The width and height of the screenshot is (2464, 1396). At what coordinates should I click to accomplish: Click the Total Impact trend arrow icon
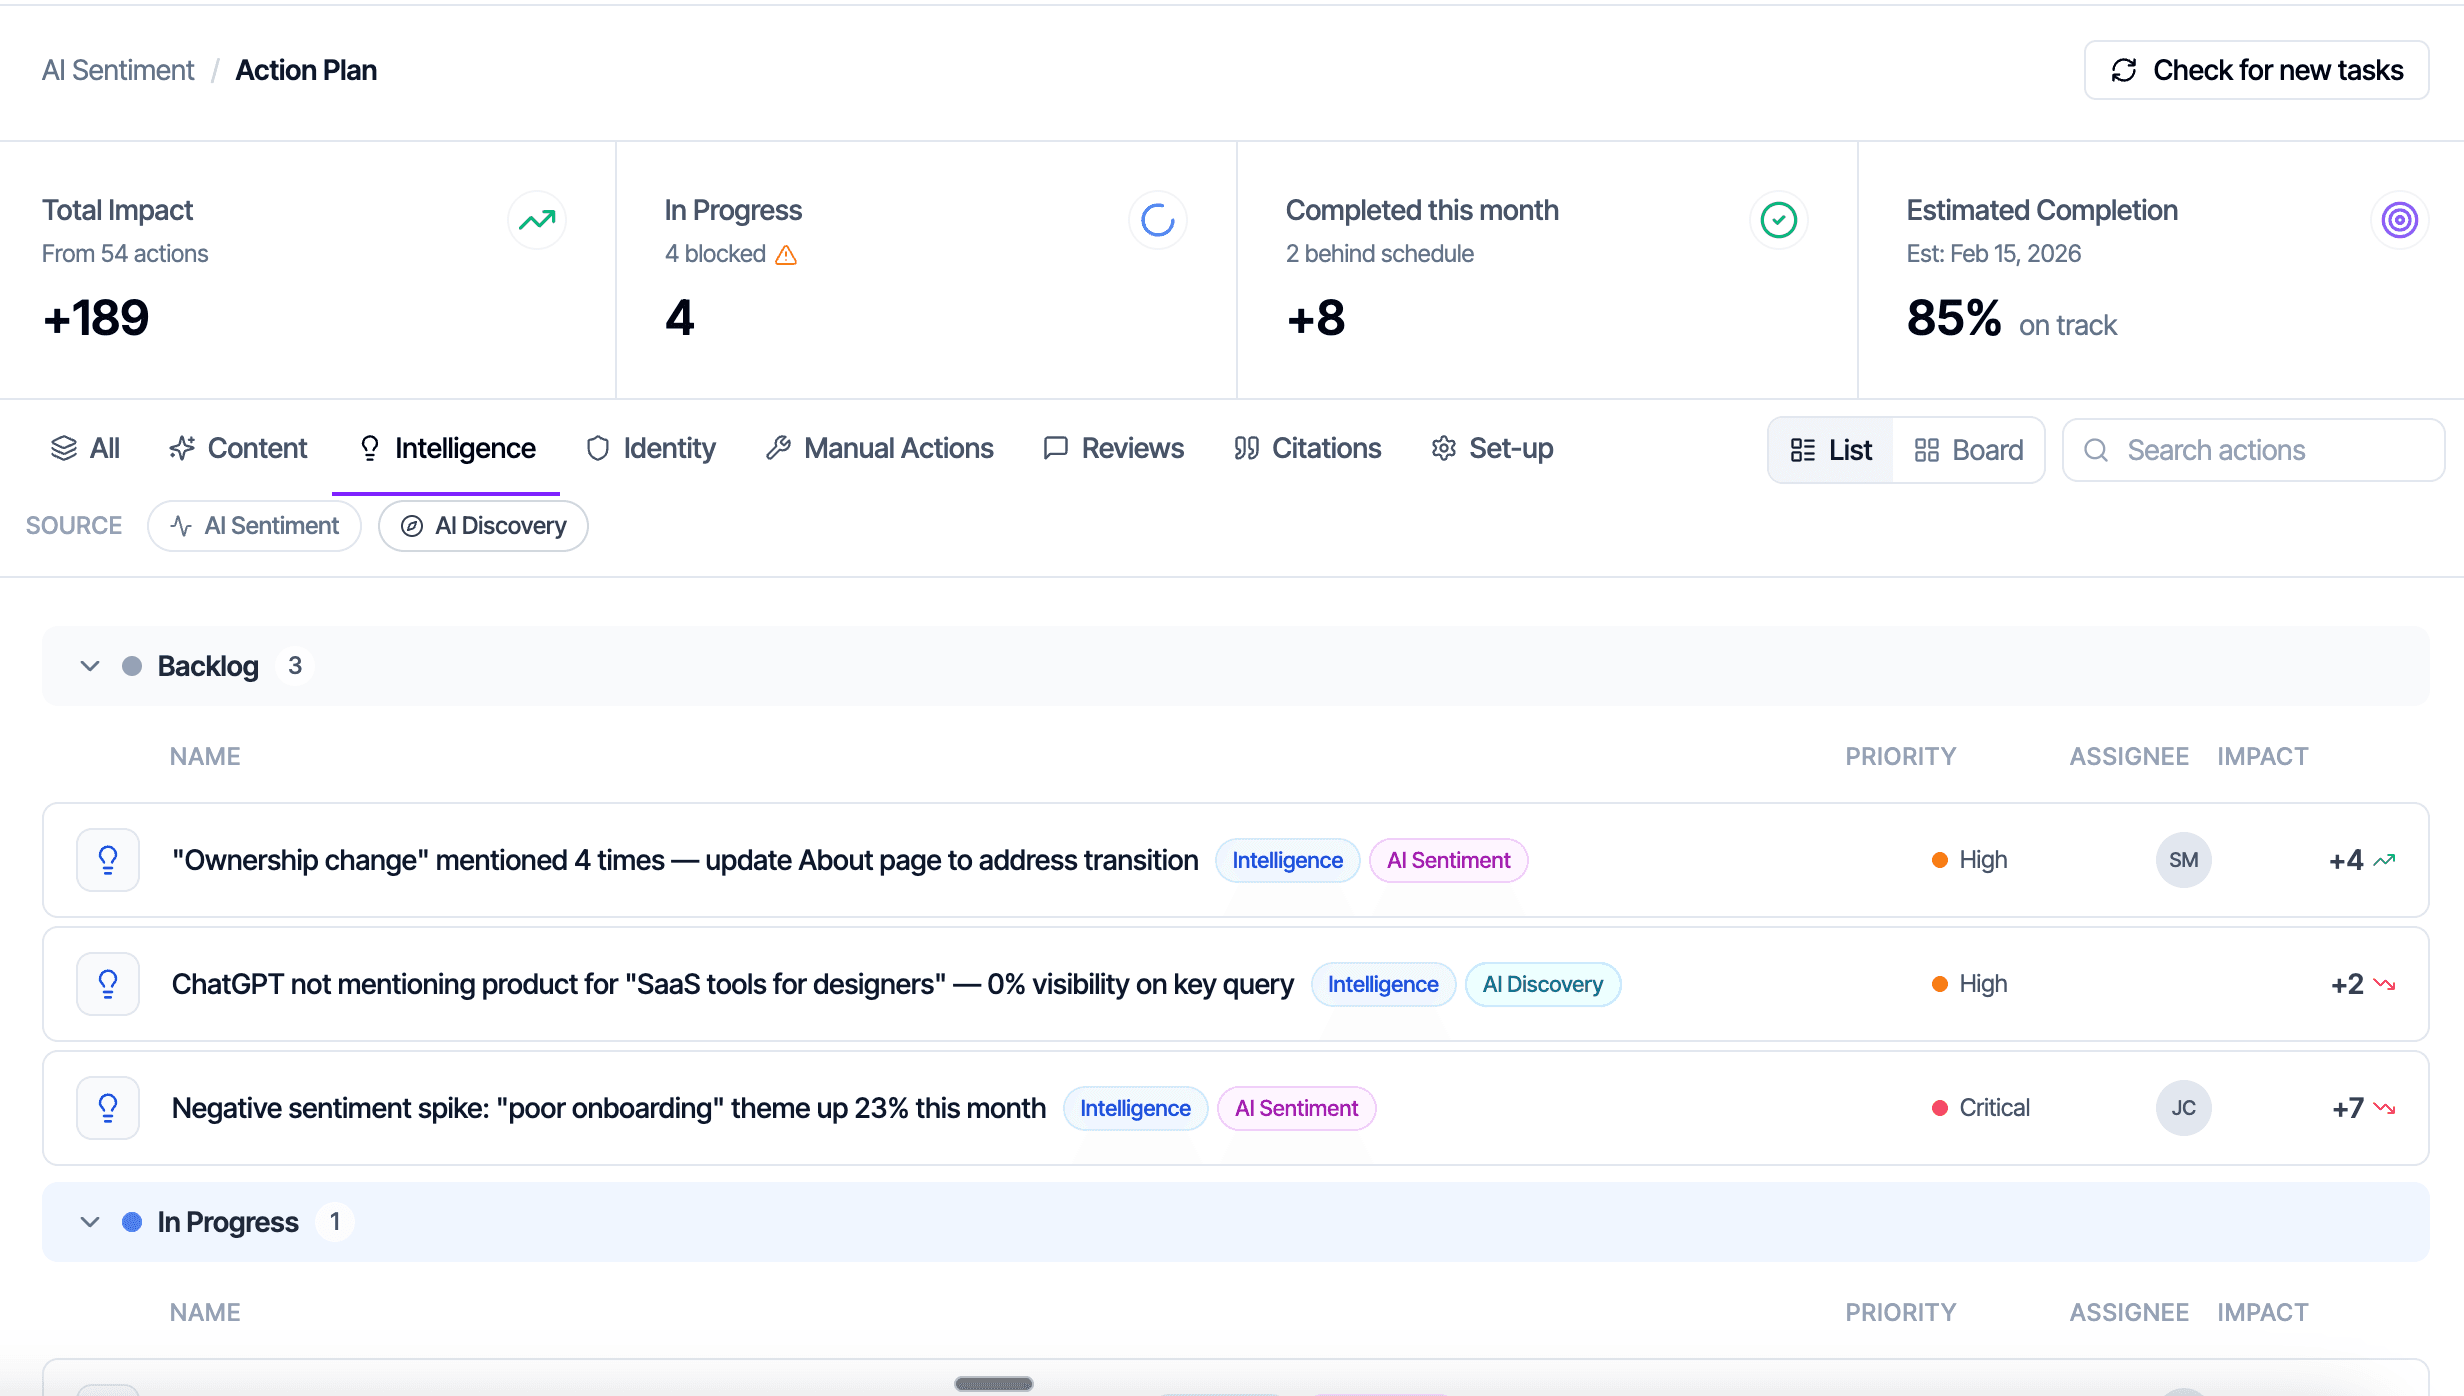pyautogui.click(x=537, y=220)
